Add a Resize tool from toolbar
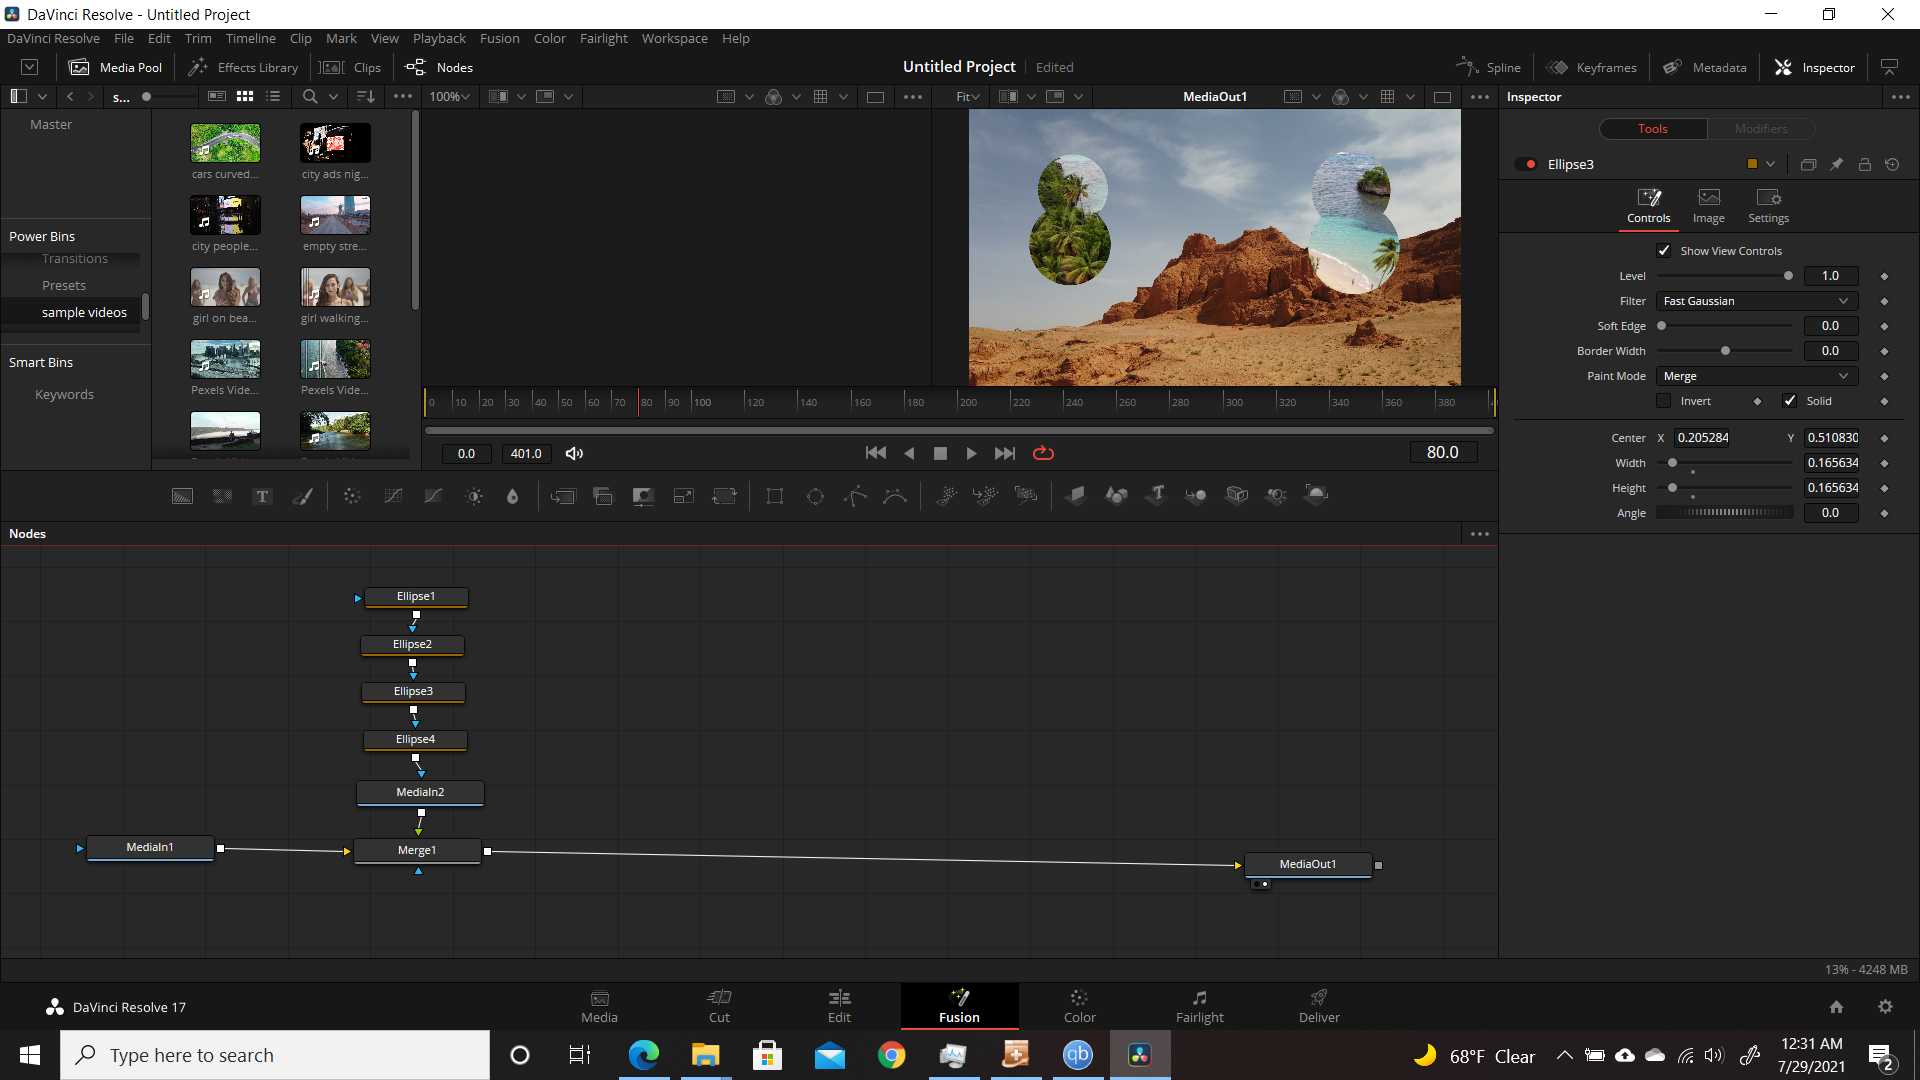The image size is (1920, 1080). [x=684, y=496]
